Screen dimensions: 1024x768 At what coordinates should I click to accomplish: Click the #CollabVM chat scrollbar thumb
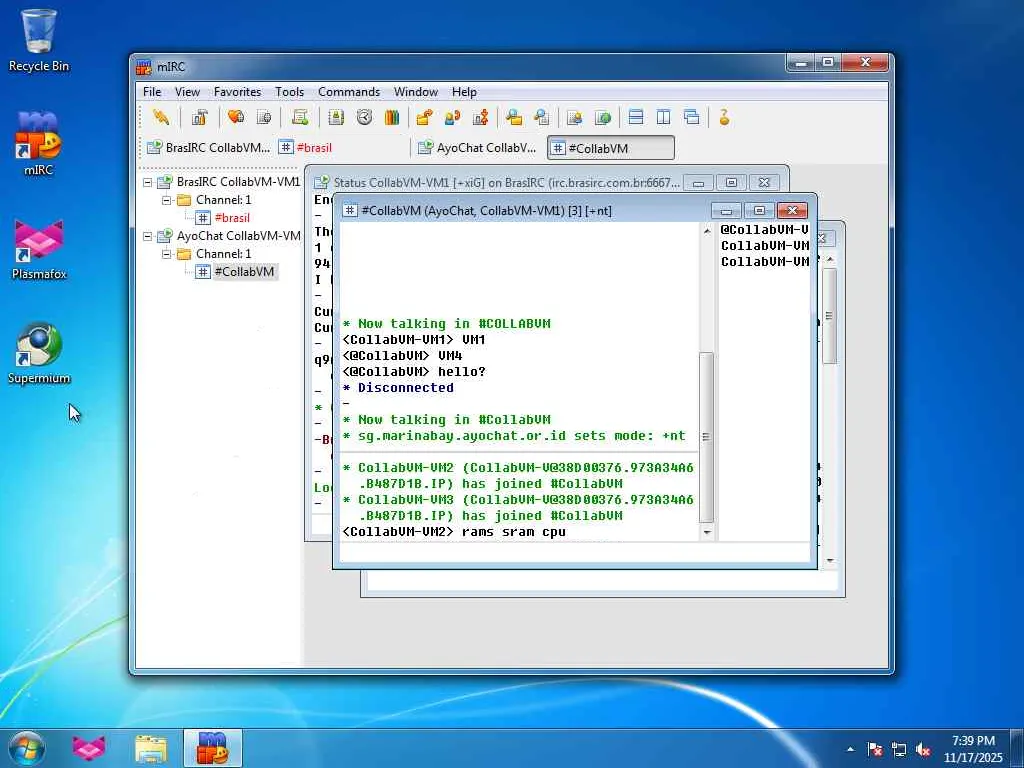[707, 437]
